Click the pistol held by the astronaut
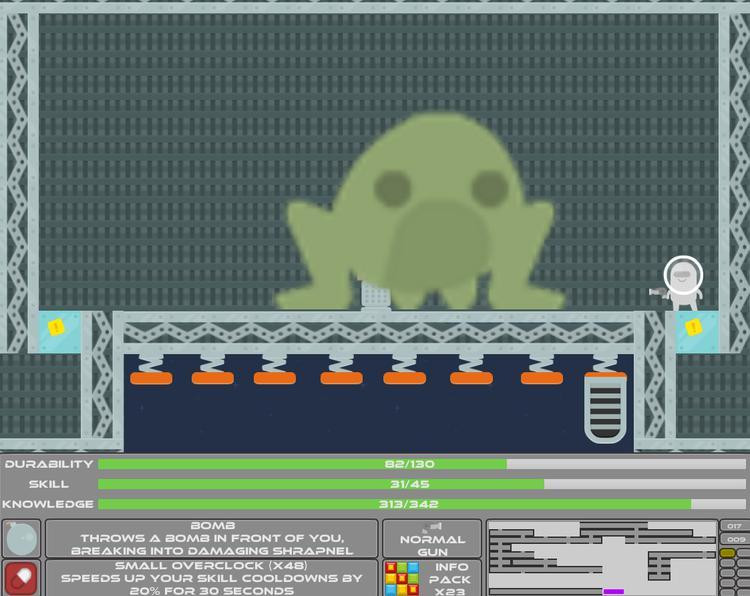The image size is (750, 596). [x=658, y=292]
